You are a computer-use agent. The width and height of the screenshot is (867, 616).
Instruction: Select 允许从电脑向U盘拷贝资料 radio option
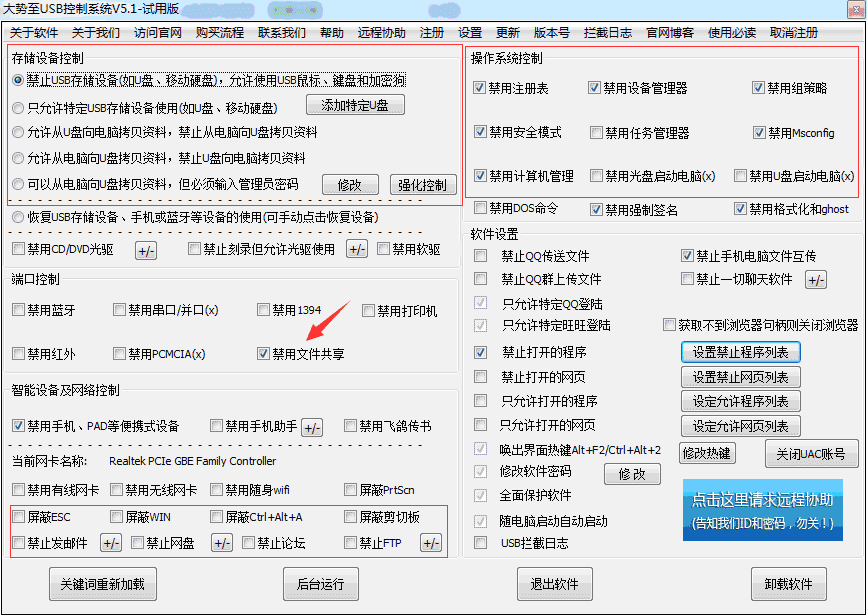coord(18,158)
